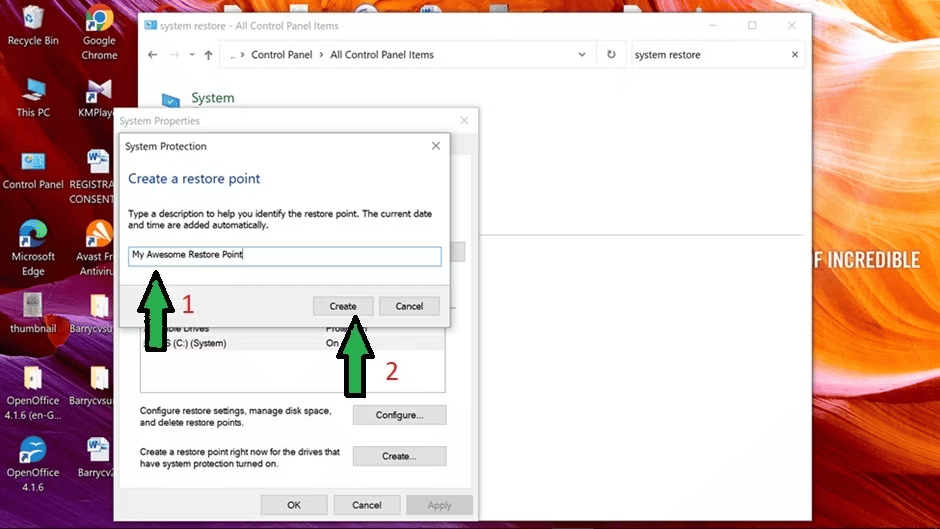
Task: Launch OpenOffice 4.1.6 desktop icon
Action: [33, 464]
